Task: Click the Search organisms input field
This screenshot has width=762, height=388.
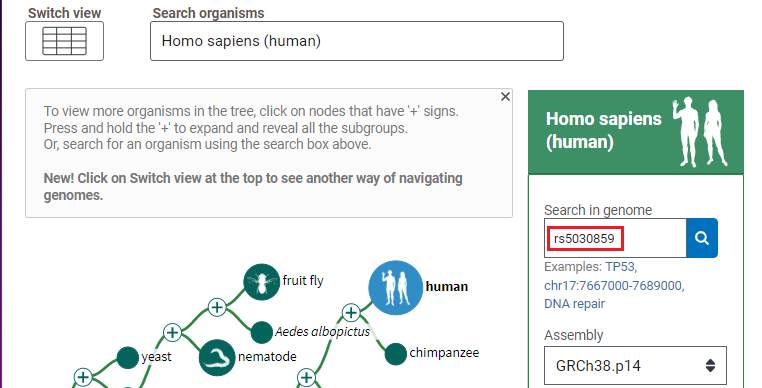Action: [357, 41]
